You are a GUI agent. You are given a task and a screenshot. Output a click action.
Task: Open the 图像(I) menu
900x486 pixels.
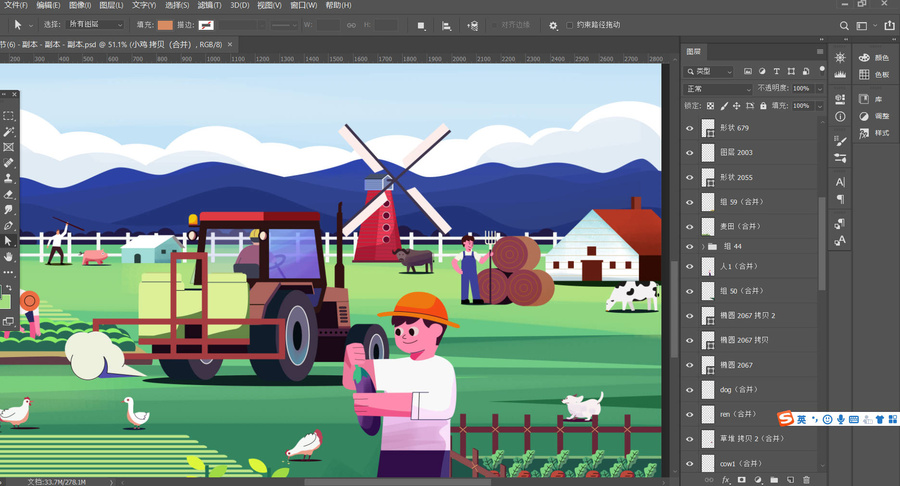[79, 5]
